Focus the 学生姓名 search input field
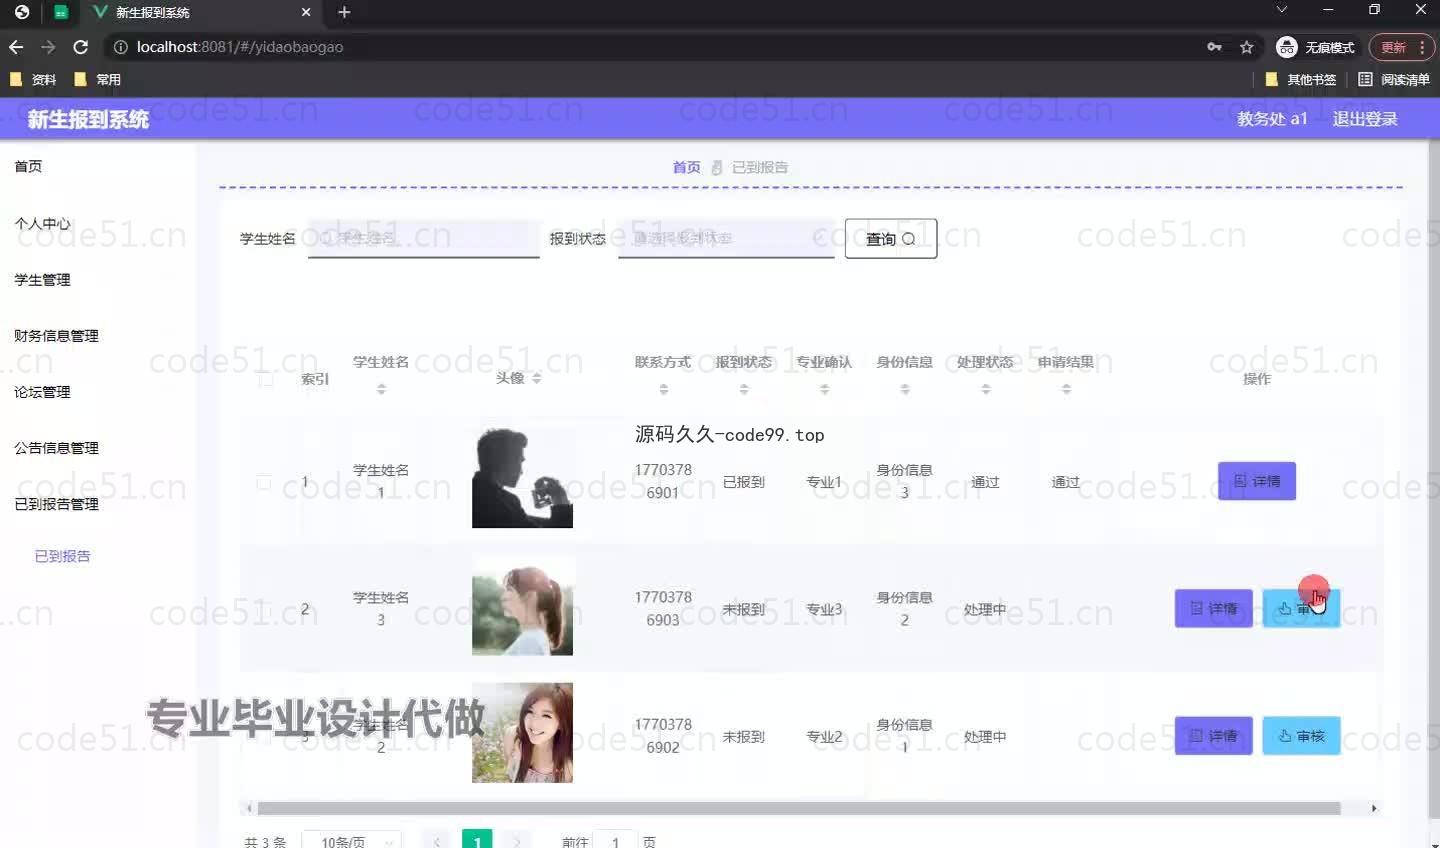Viewport: 1440px width, 848px height. coord(424,238)
